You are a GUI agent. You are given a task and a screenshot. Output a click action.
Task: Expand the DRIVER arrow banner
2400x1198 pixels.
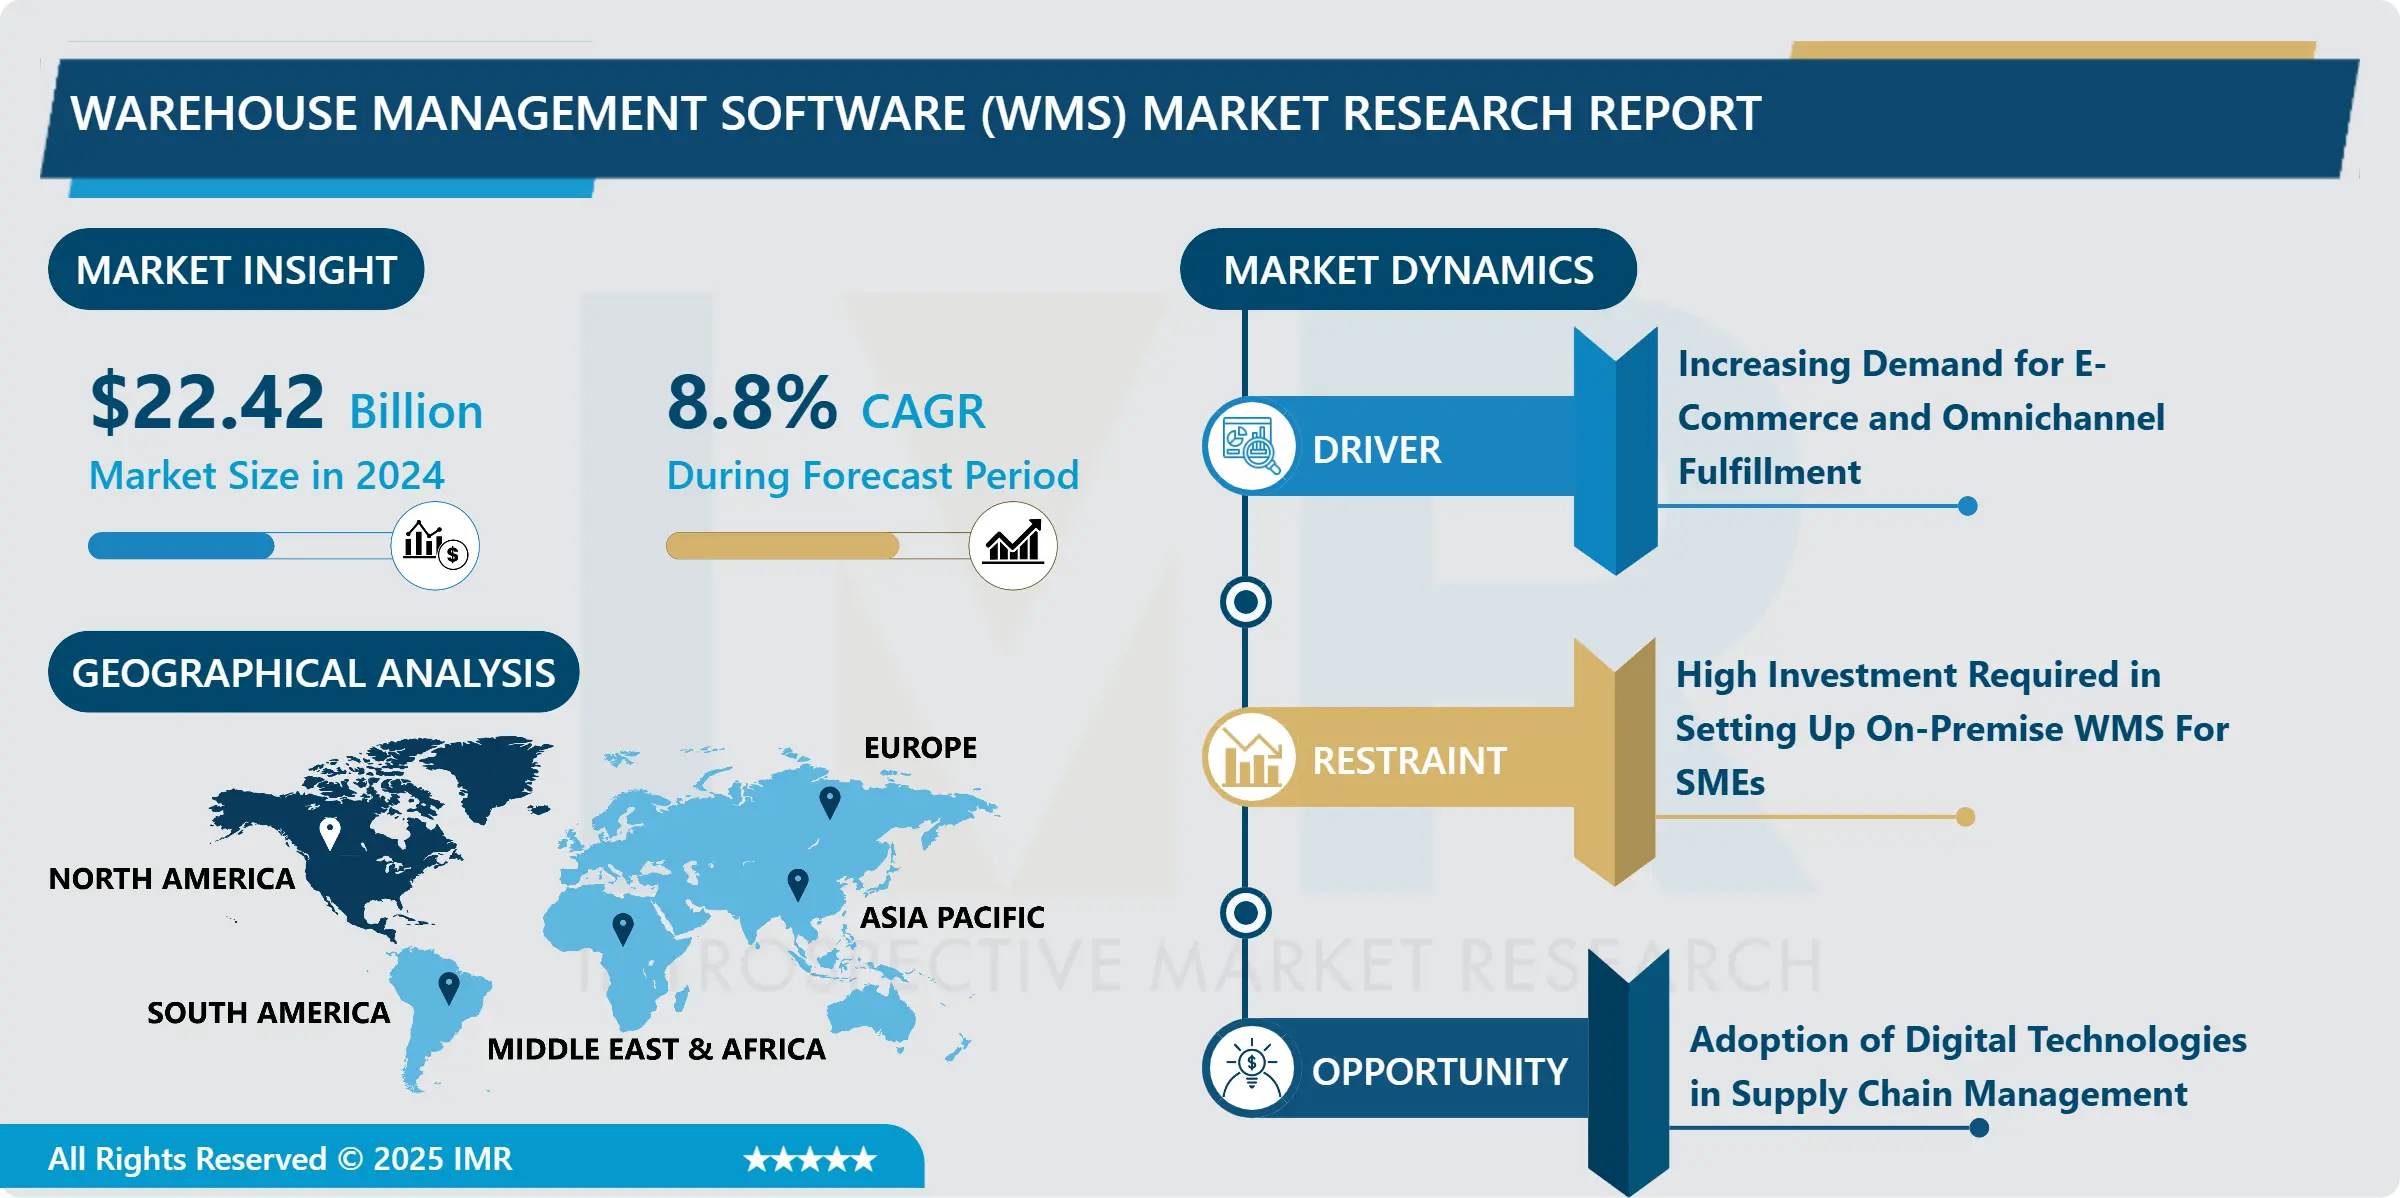coord(1616,450)
